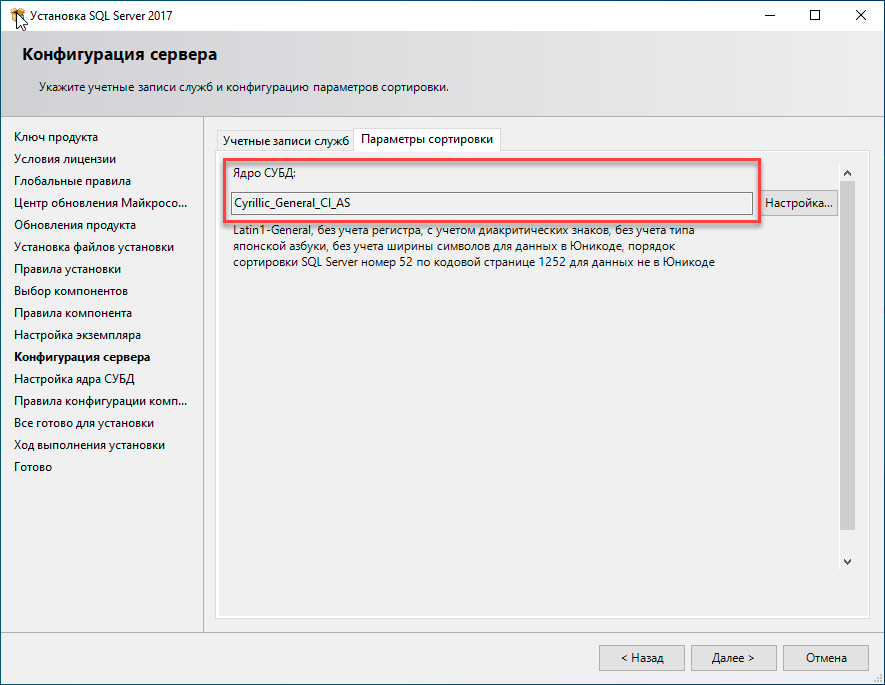Select Настройка ядра СУБД step
The height and width of the screenshot is (685, 885).
pos(74,379)
